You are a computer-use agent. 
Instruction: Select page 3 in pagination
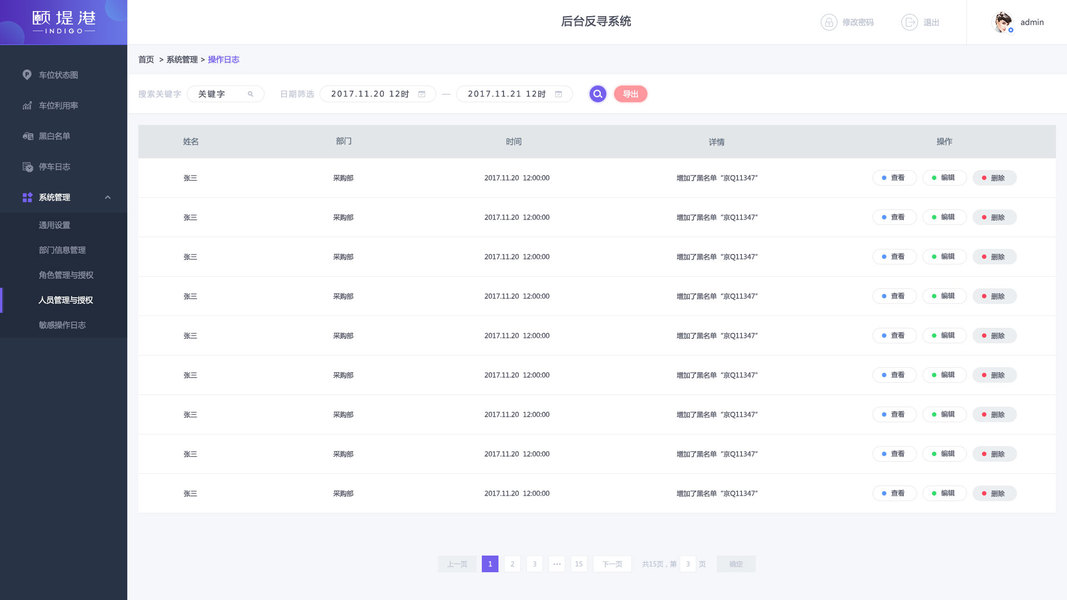coord(534,564)
